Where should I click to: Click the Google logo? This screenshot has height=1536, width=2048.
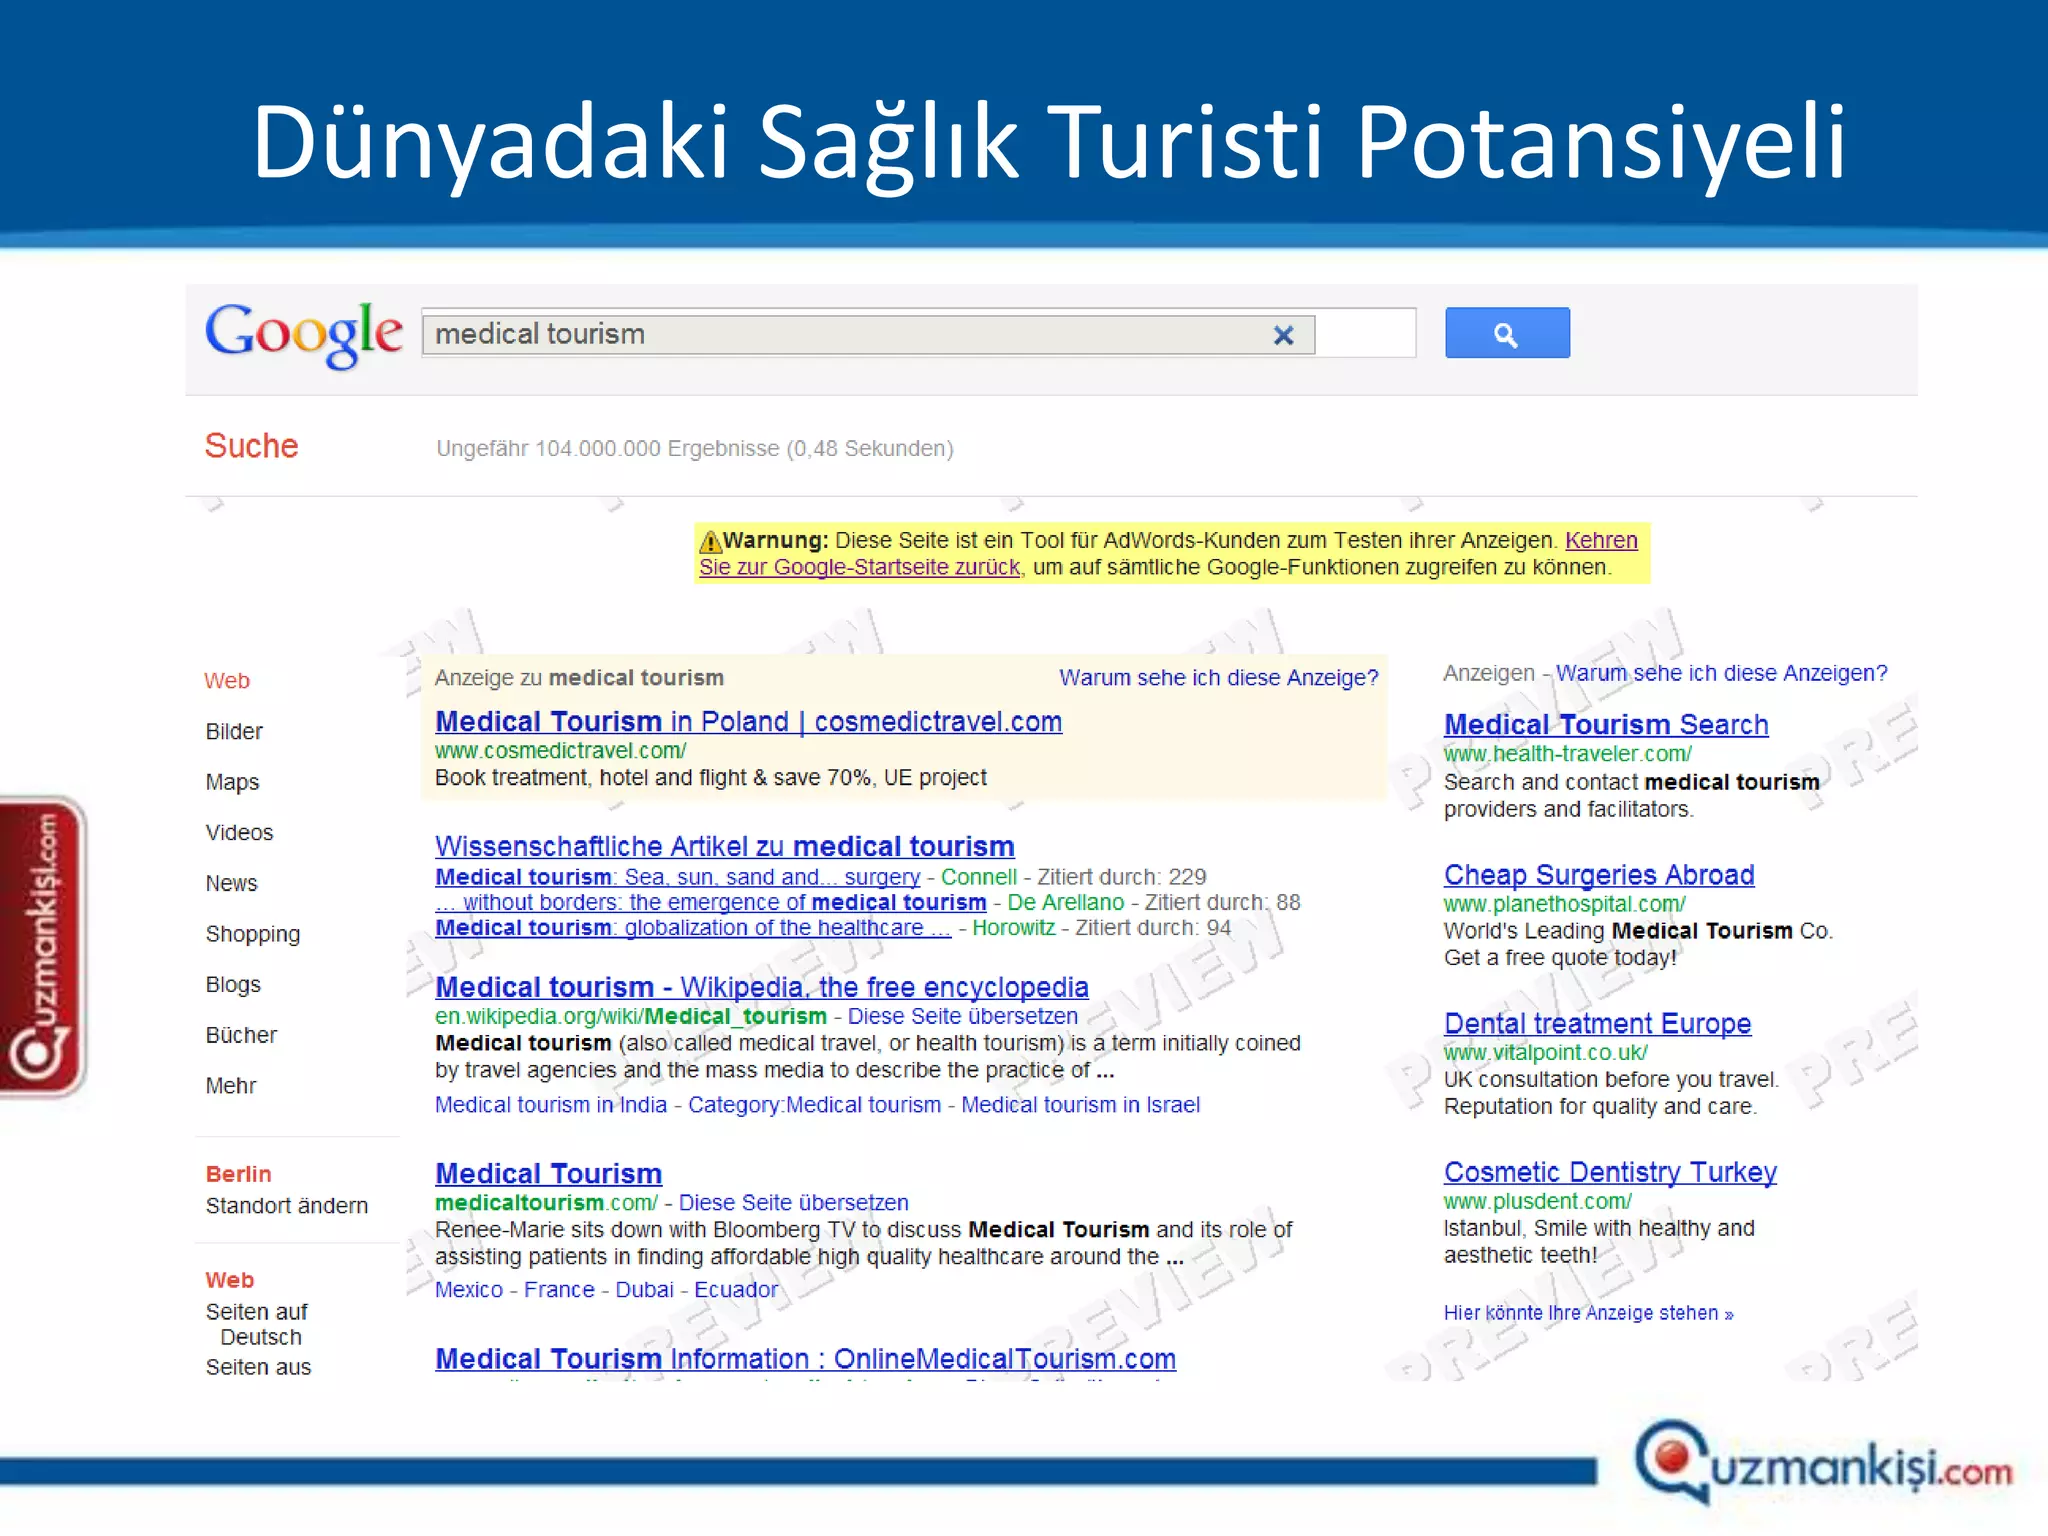(304, 334)
